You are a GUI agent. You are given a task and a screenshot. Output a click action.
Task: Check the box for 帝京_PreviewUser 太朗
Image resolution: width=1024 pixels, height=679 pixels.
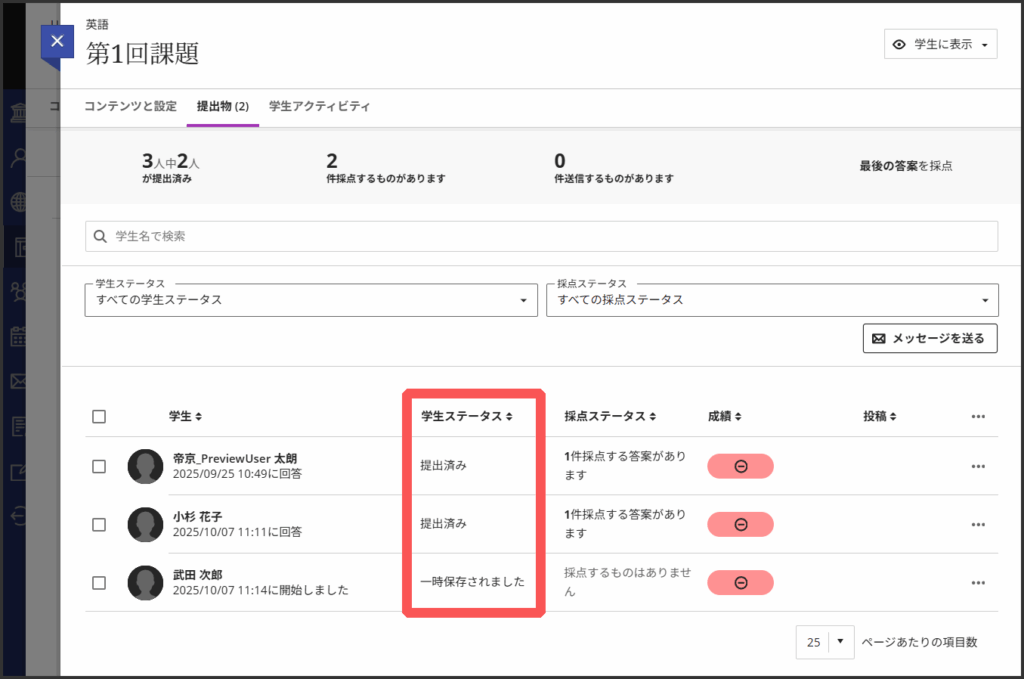pyautogui.click(x=99, y=466)
